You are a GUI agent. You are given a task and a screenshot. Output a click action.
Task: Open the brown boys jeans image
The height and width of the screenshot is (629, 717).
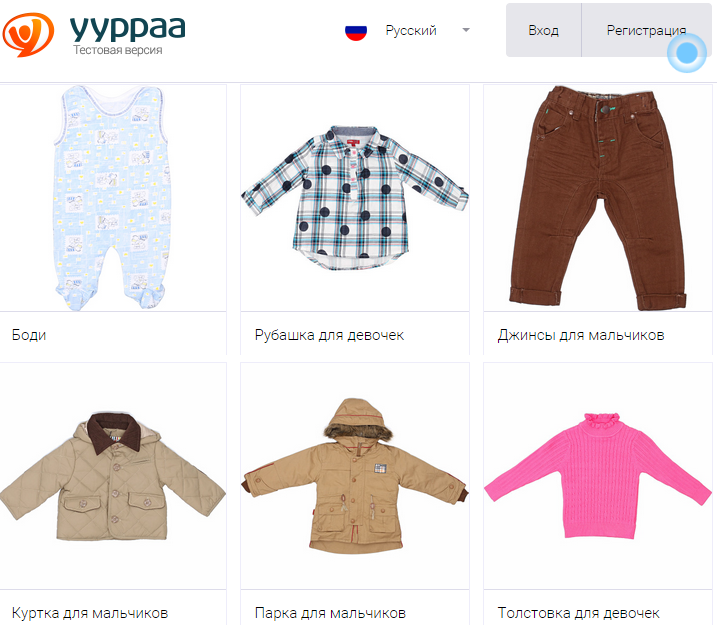tap(598, 198)
